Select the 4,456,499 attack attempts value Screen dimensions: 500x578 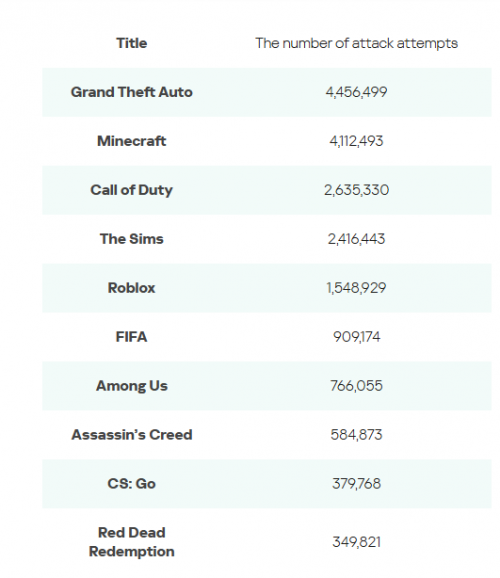(356, 92)
